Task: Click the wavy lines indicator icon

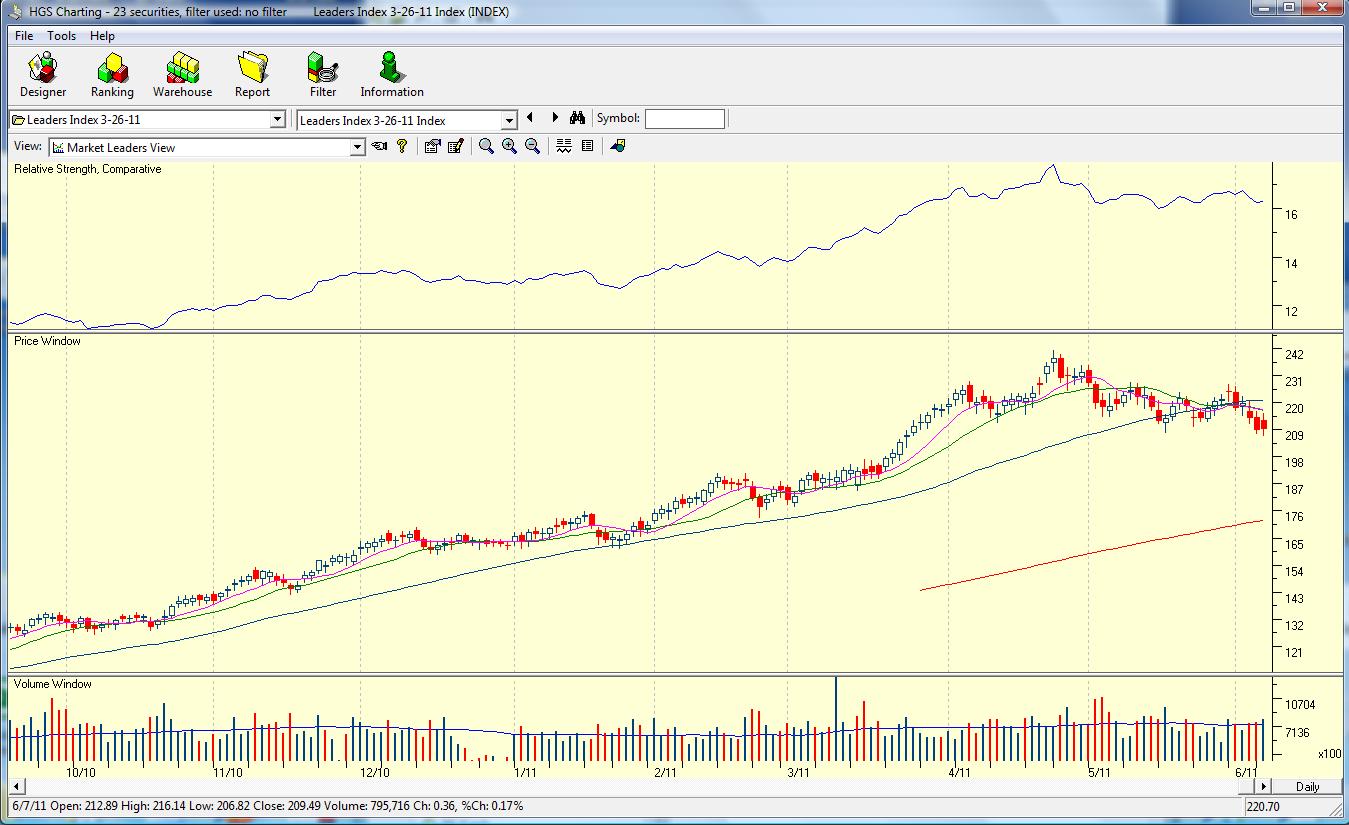Action: tap(564, 146)
